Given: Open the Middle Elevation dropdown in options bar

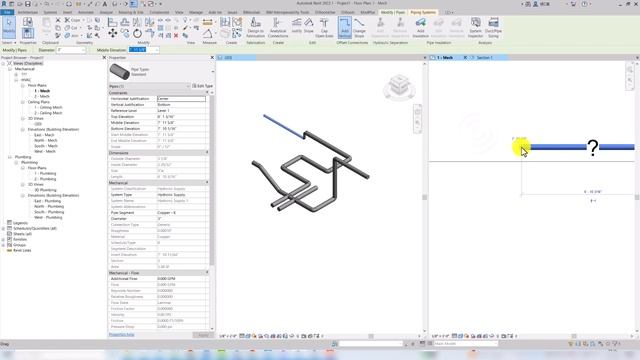Looking at the screenshot, I should point(156,50).
